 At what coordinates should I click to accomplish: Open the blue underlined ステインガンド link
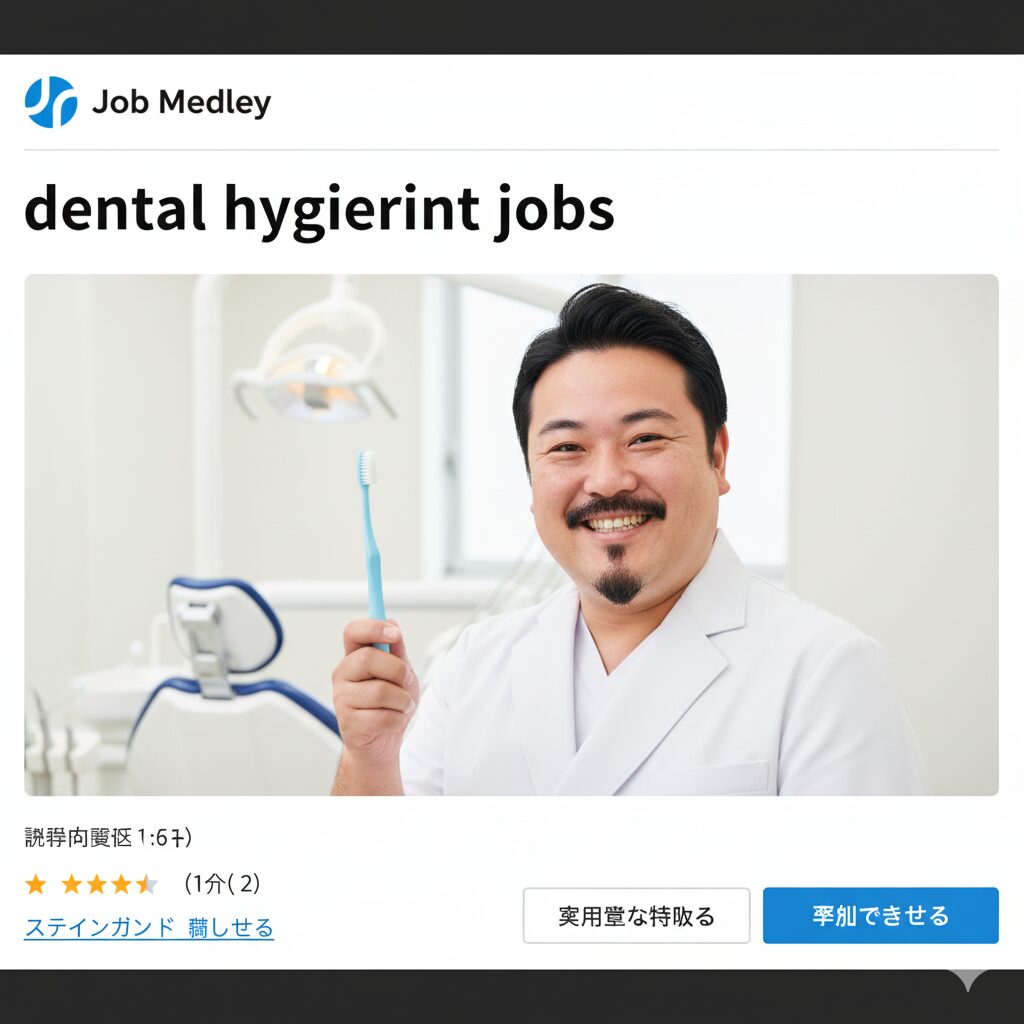(x=149, y=927)
